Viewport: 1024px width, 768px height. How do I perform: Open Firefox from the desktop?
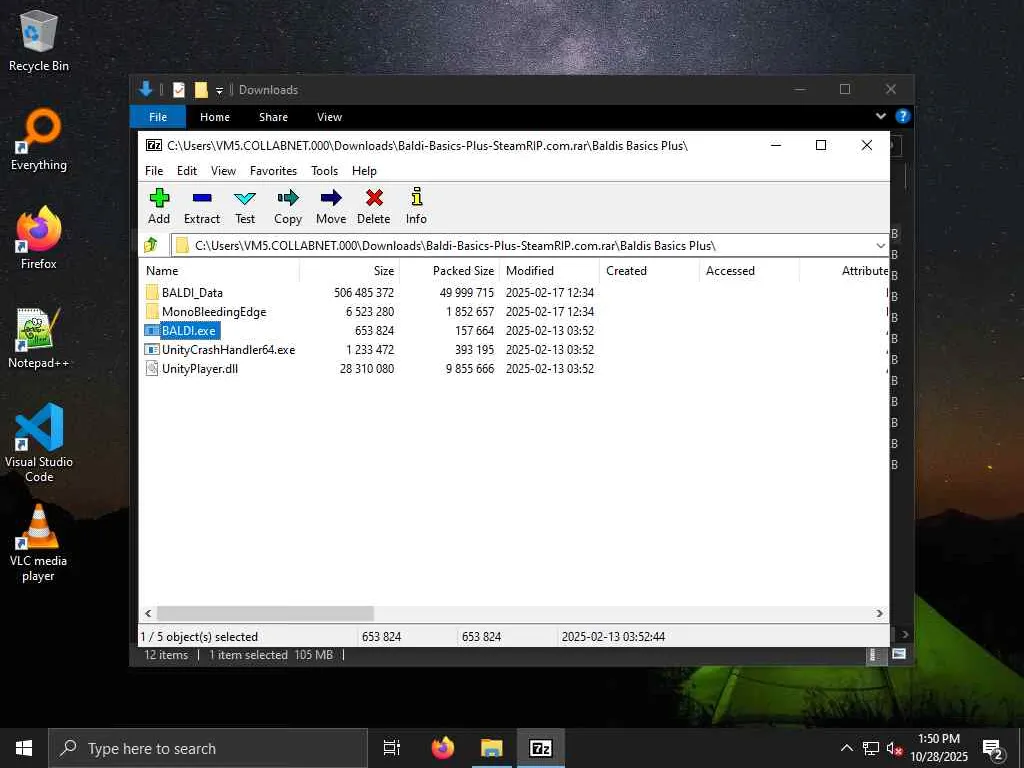[39, 238]
